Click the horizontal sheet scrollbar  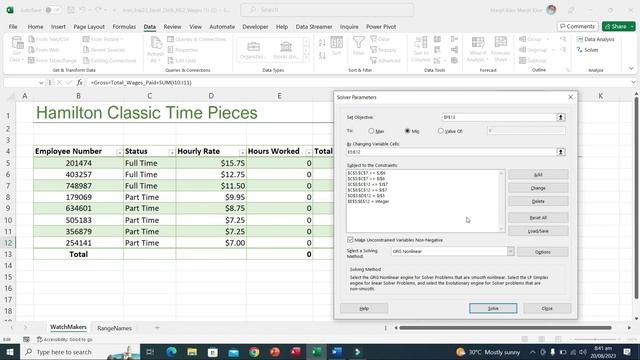(x=505, y=327)
